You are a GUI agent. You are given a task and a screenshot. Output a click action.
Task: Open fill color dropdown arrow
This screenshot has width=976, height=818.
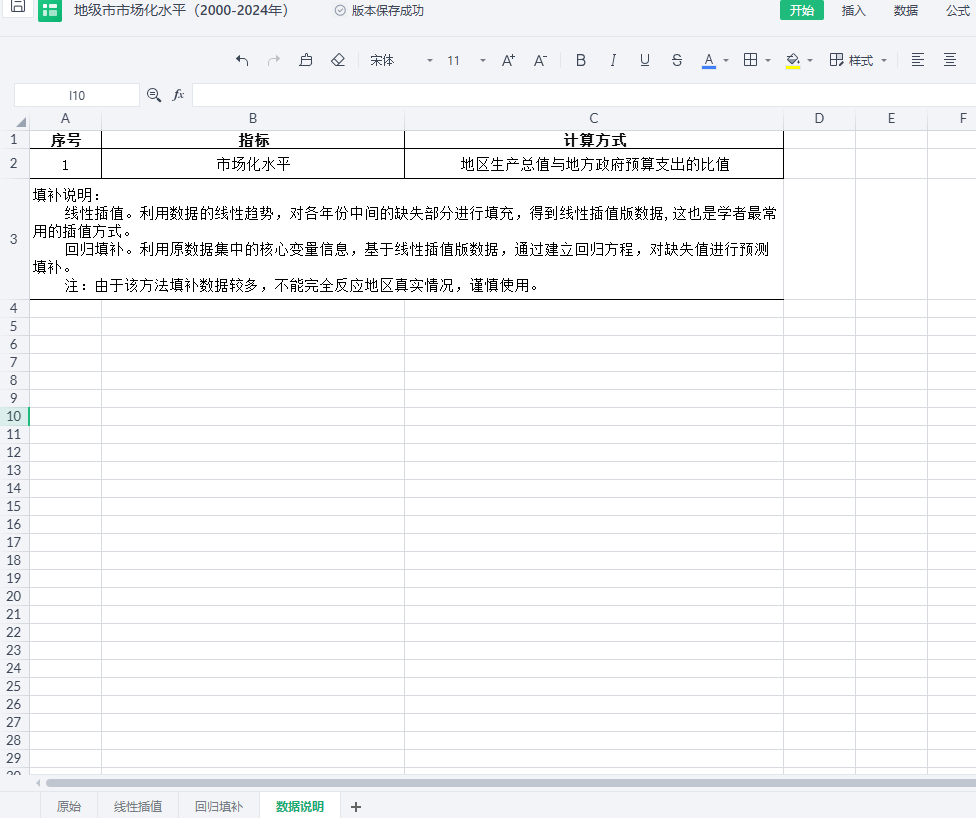(810, 61)
